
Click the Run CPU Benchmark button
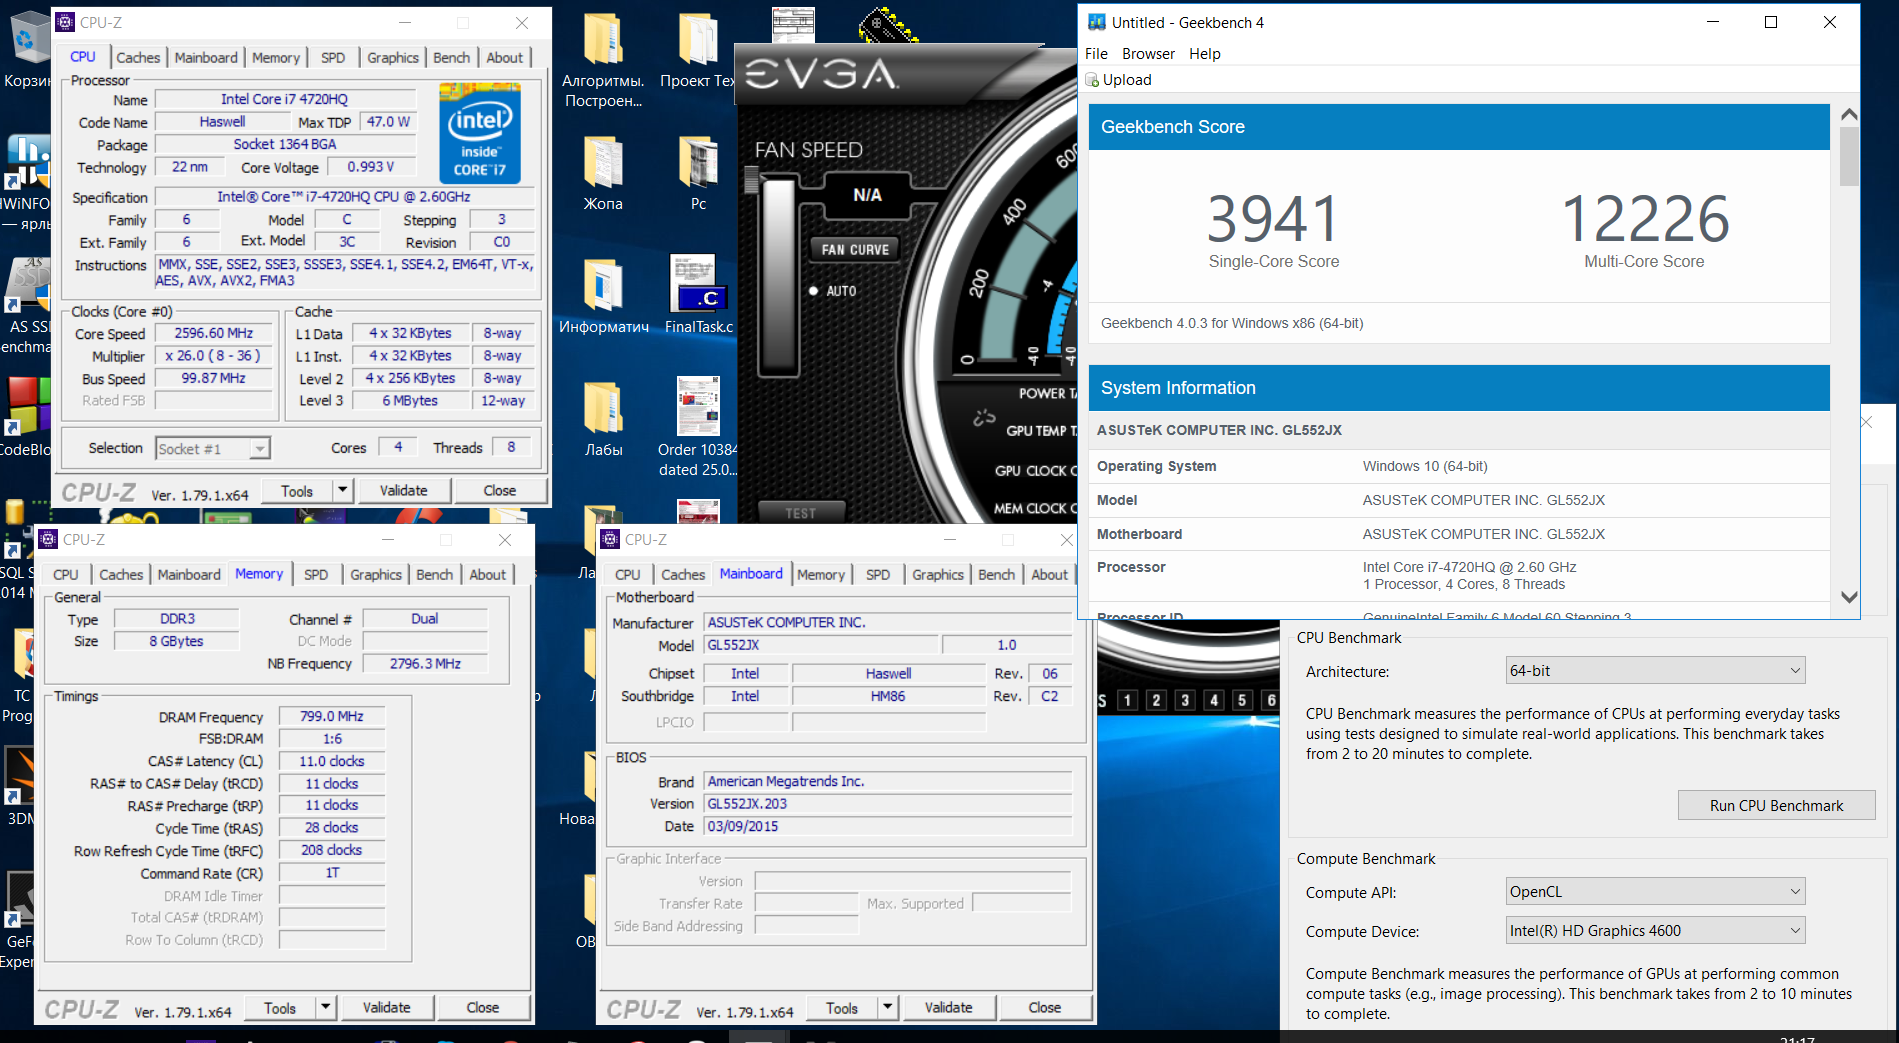[1776, 805]
